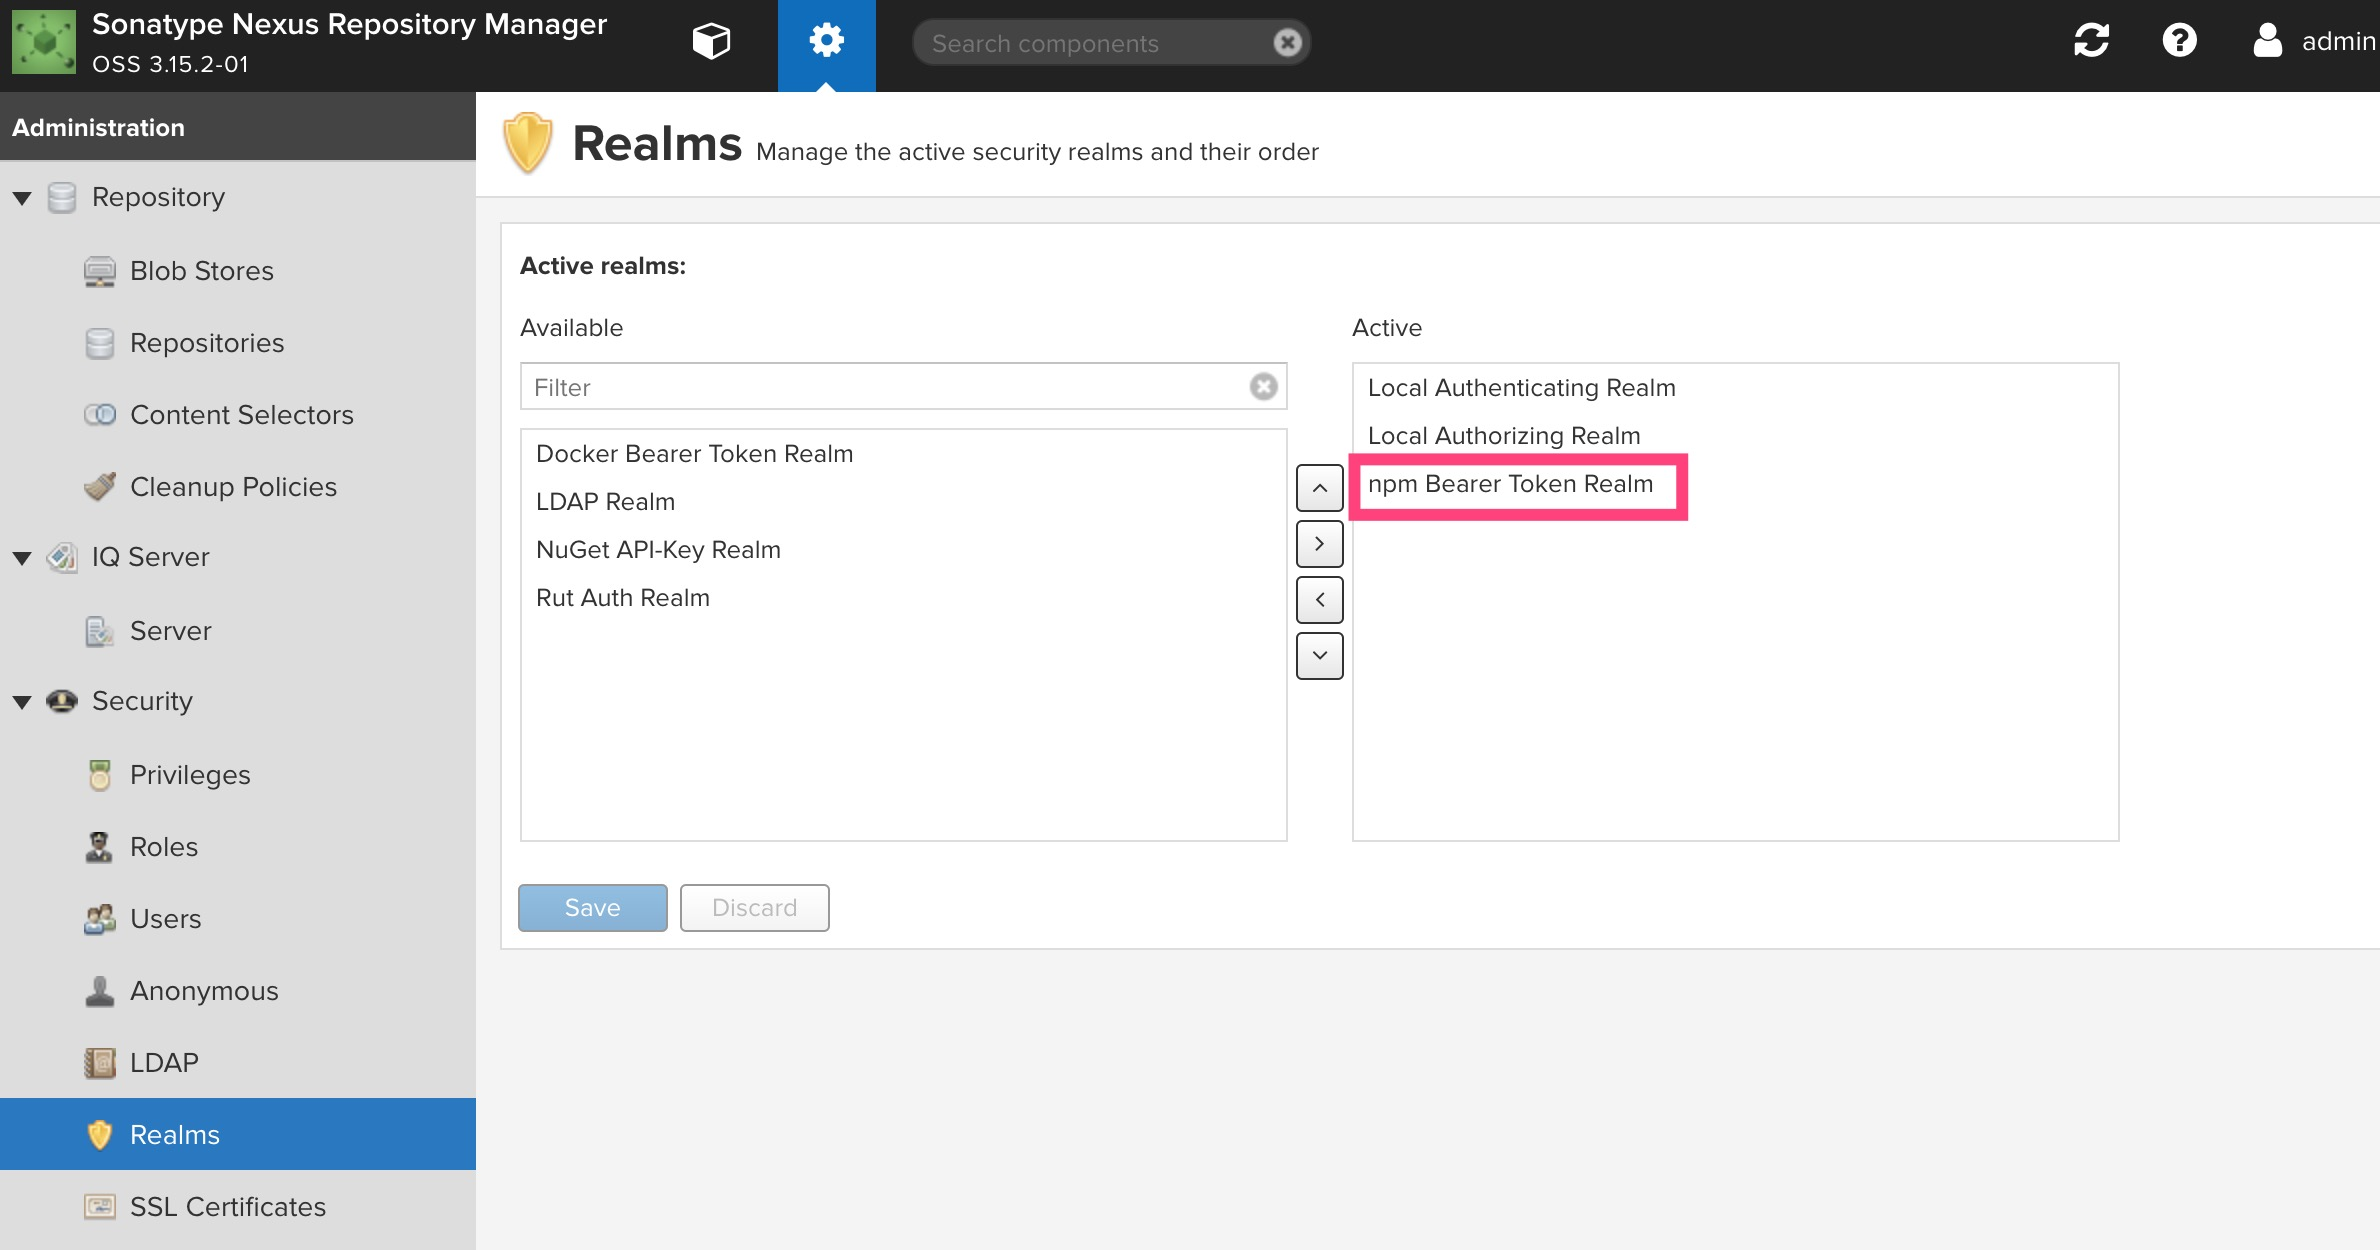Image resolution: width=2380 pixels, height=1250 pixels.
Task: Click the Security category icon
Action: [62, 701]
